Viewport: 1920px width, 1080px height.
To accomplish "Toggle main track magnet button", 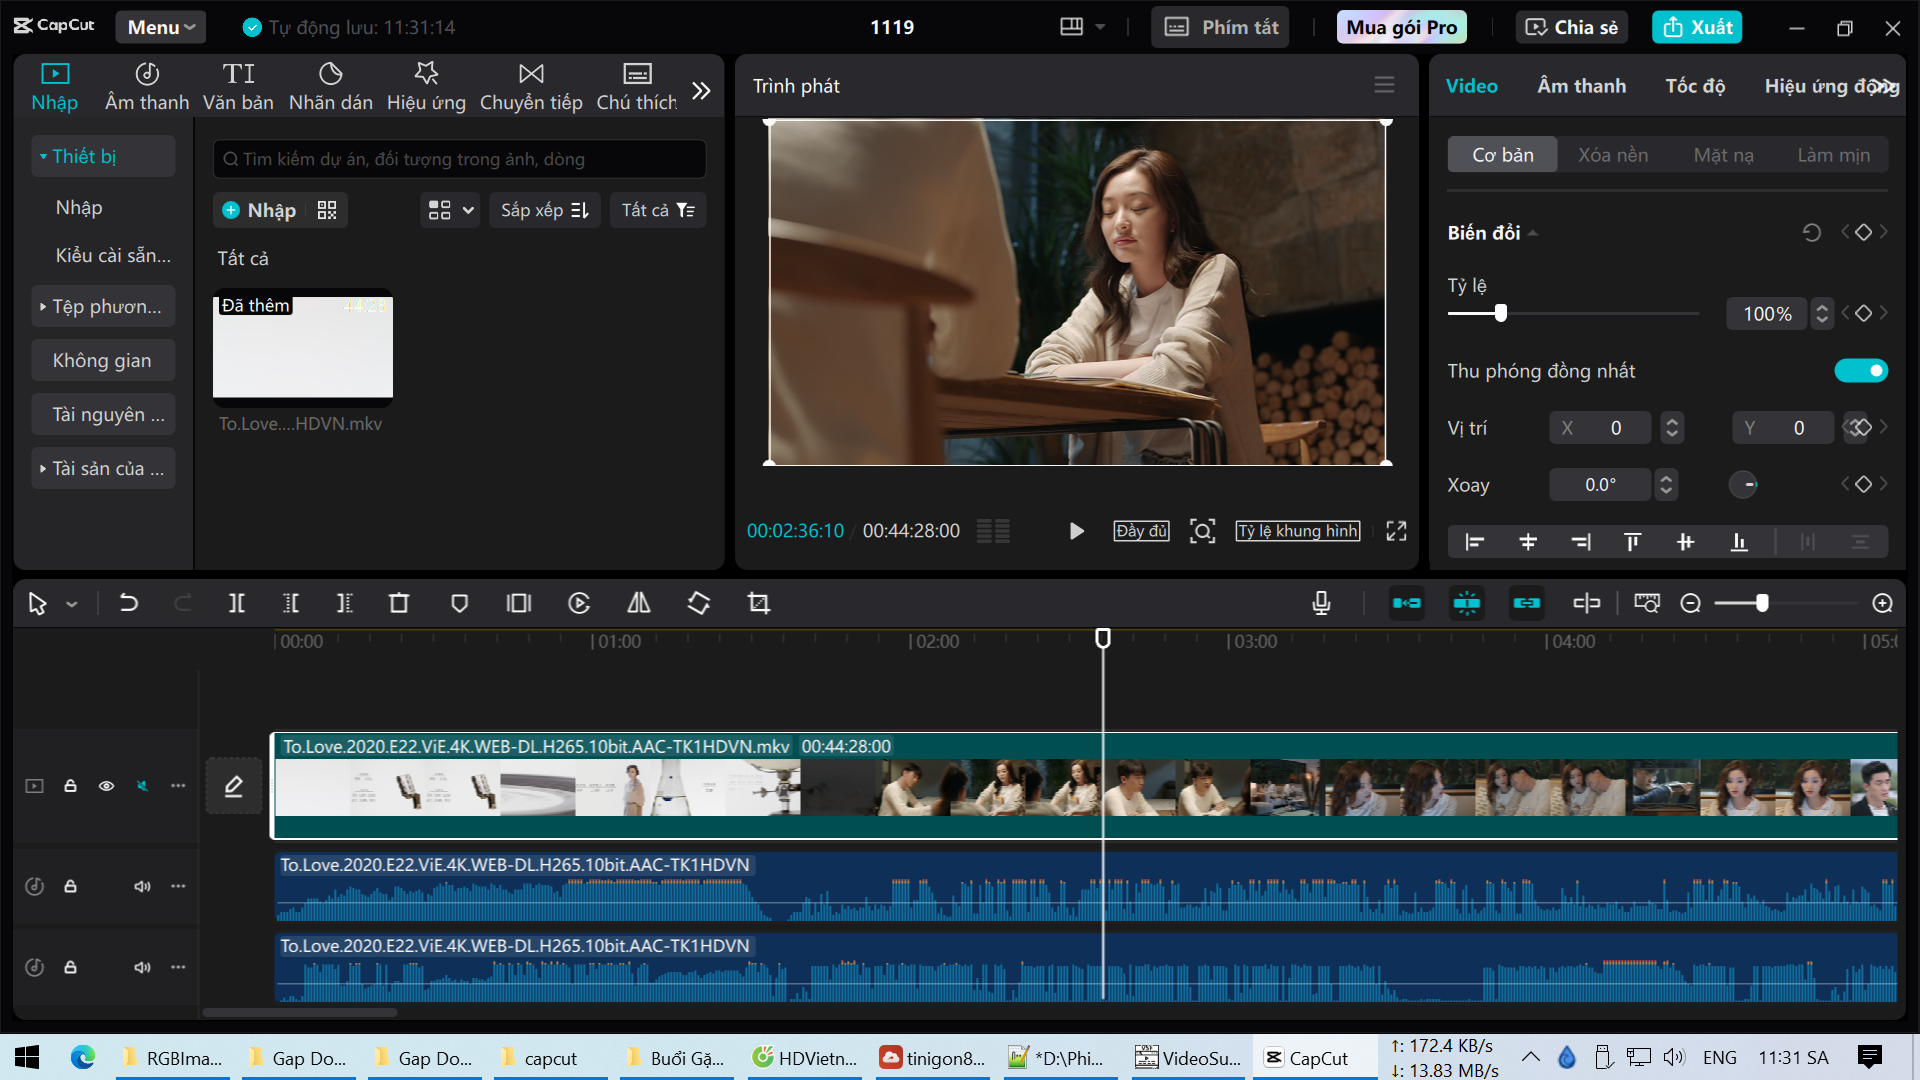I will tap(1406, 603).
